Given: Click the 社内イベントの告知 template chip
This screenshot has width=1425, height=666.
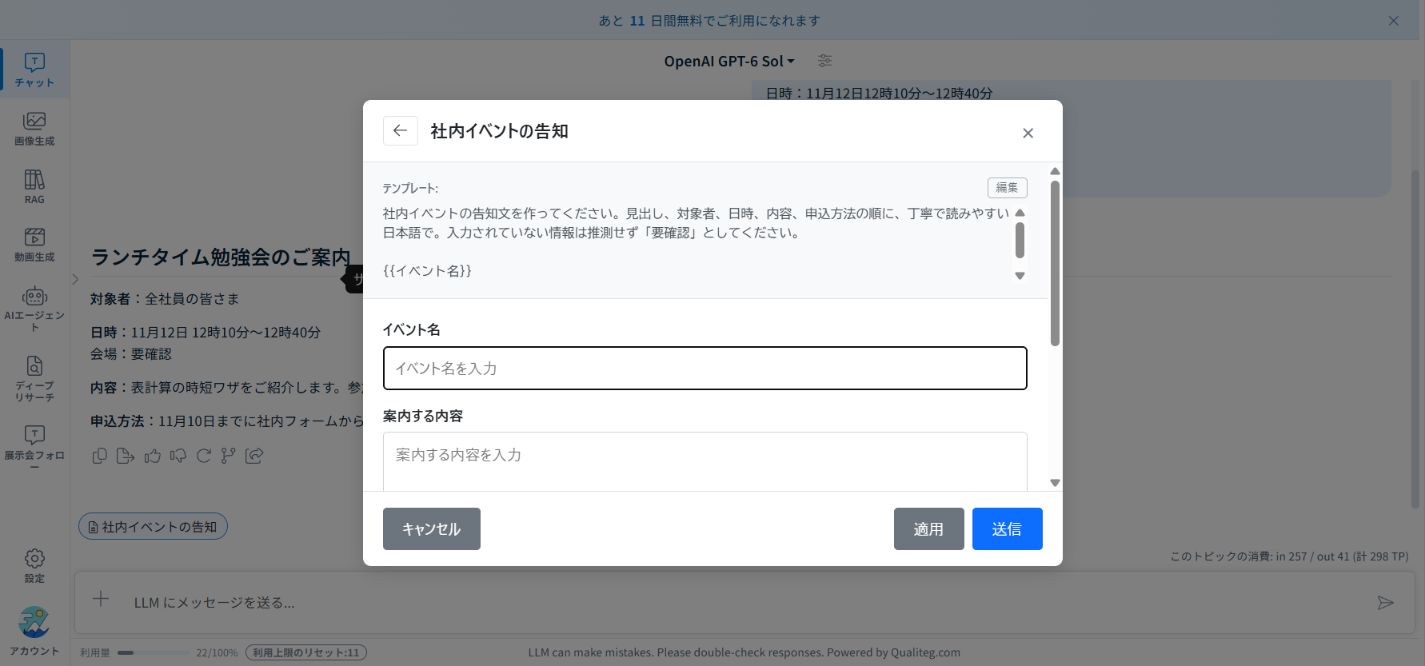Looking at the screenshot, I should 153,526.
